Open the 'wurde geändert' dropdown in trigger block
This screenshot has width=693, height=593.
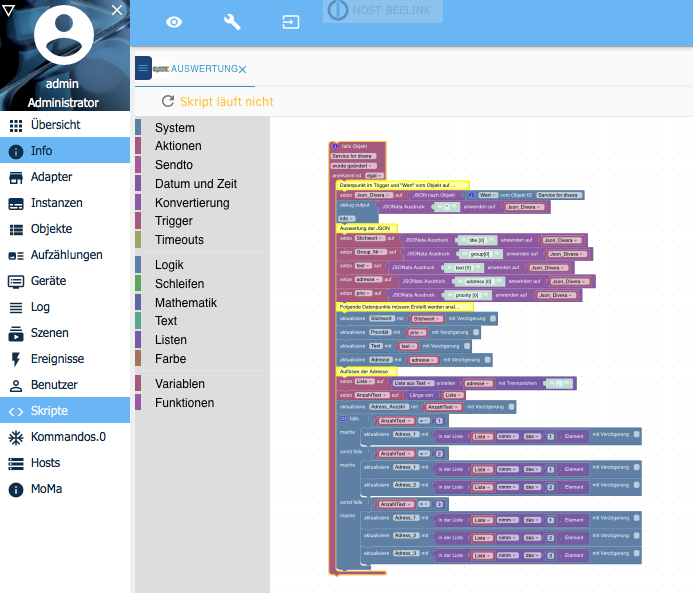pyautogui.click(x=351, y=164)
